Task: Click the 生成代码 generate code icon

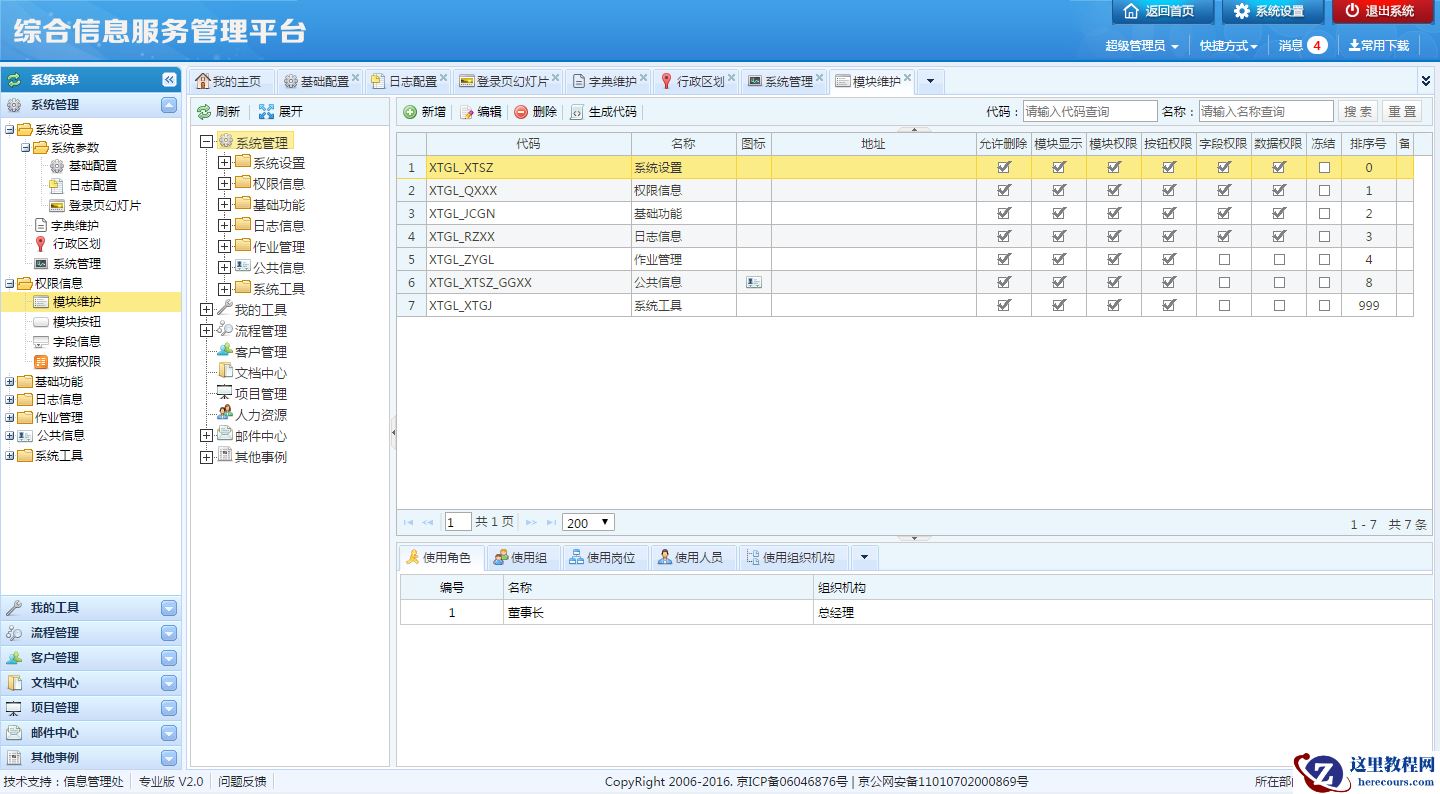Action: tap(577, 112)
